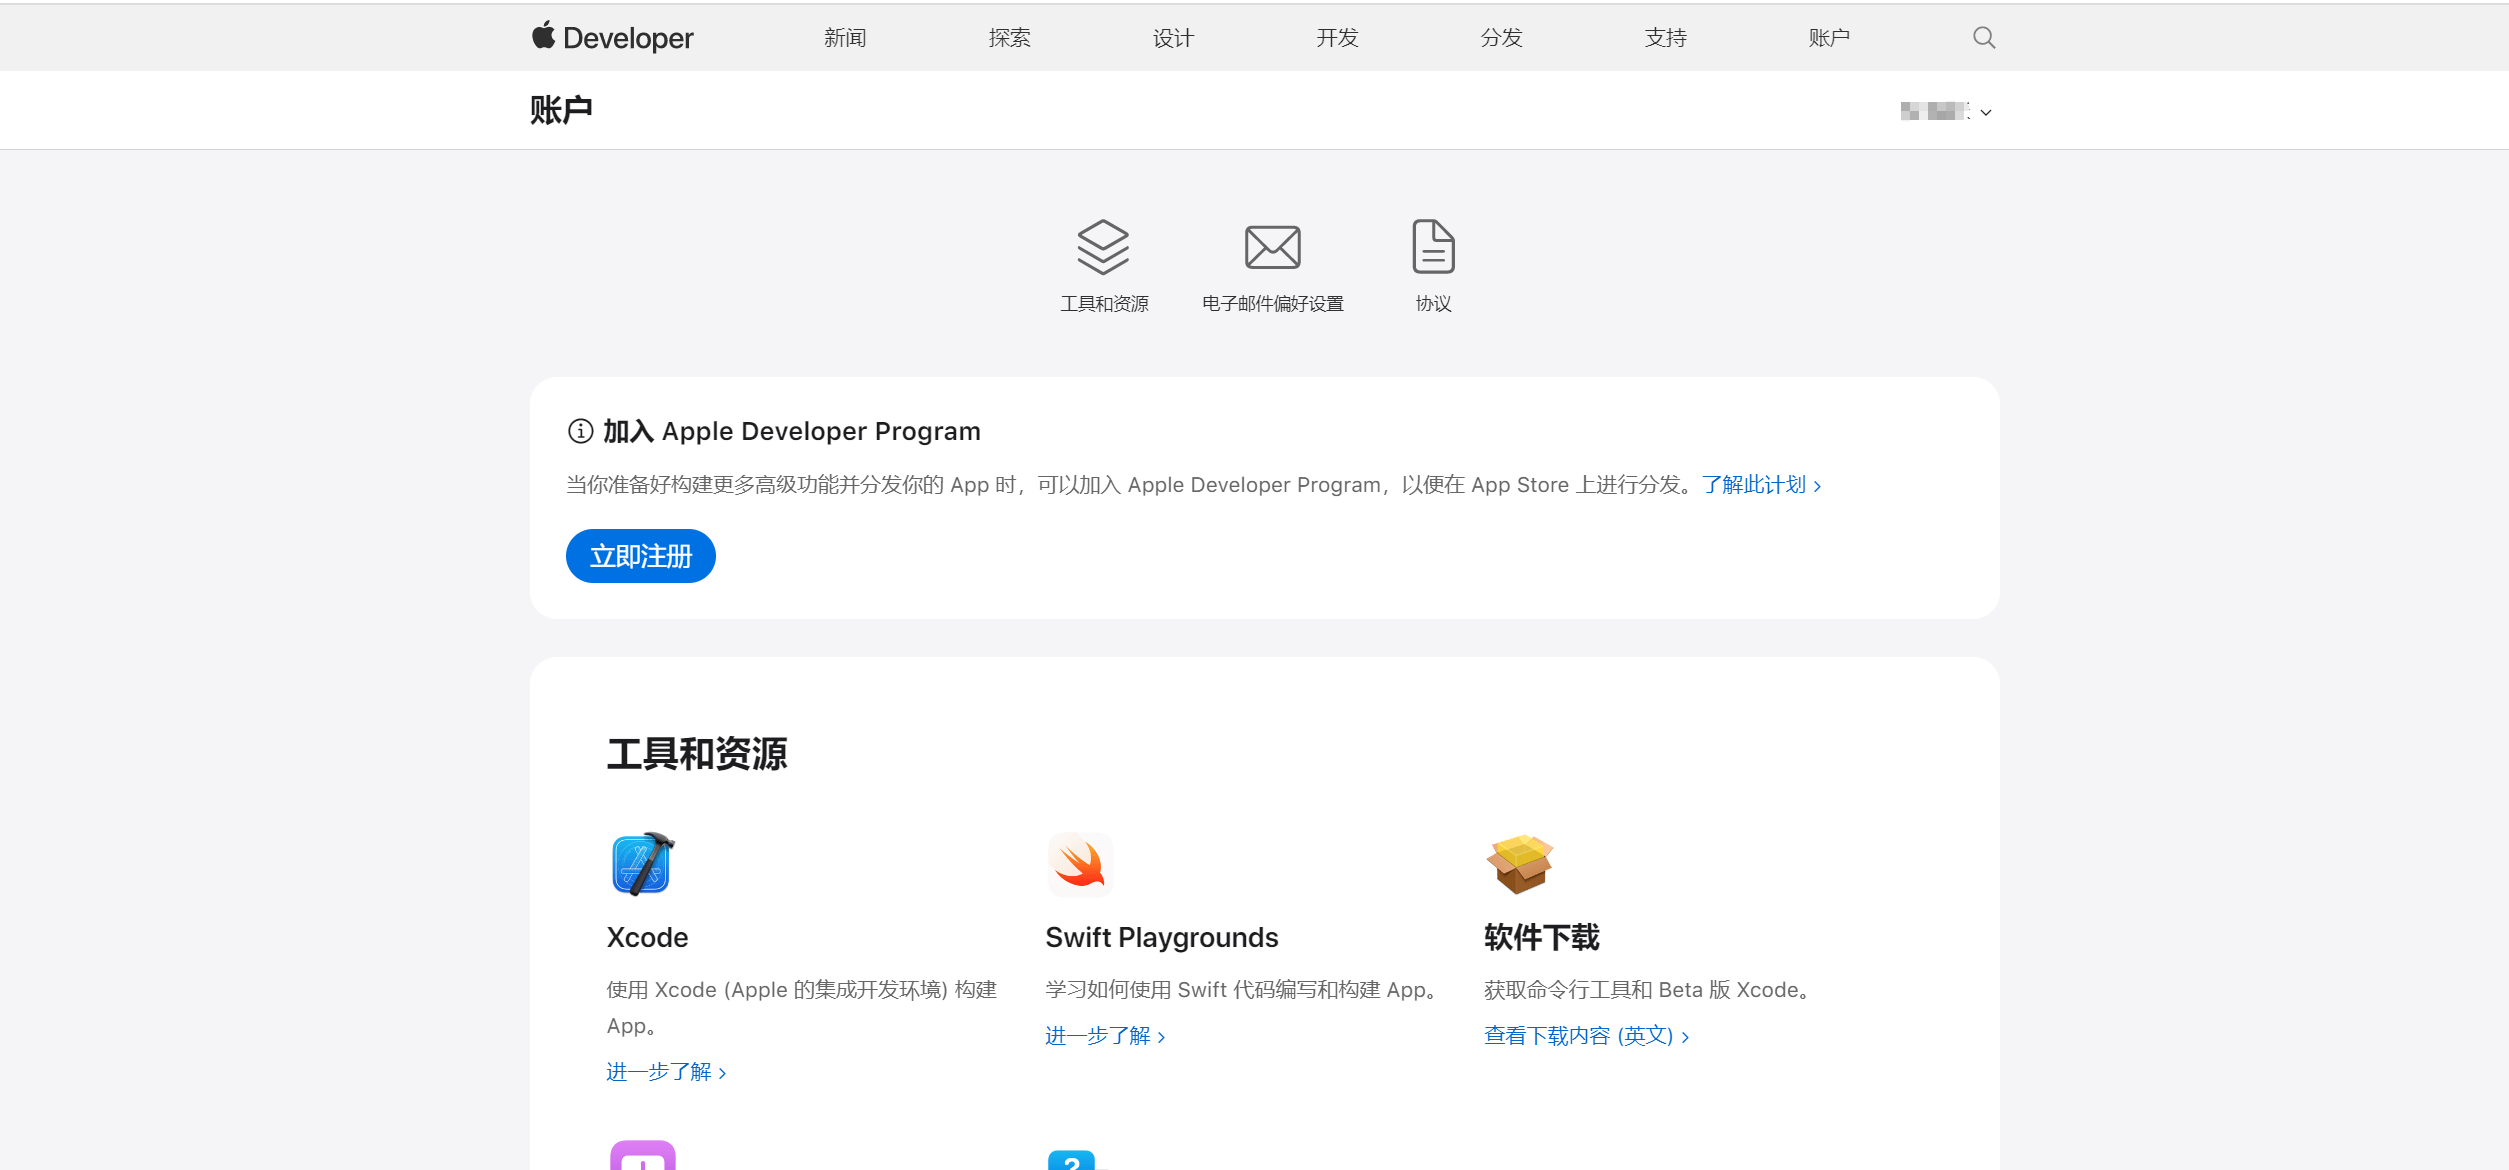This screenshot has width=2509, height=1170.
Task: Click the Swift Playgrounds heading
Action: click(1161, 937)
